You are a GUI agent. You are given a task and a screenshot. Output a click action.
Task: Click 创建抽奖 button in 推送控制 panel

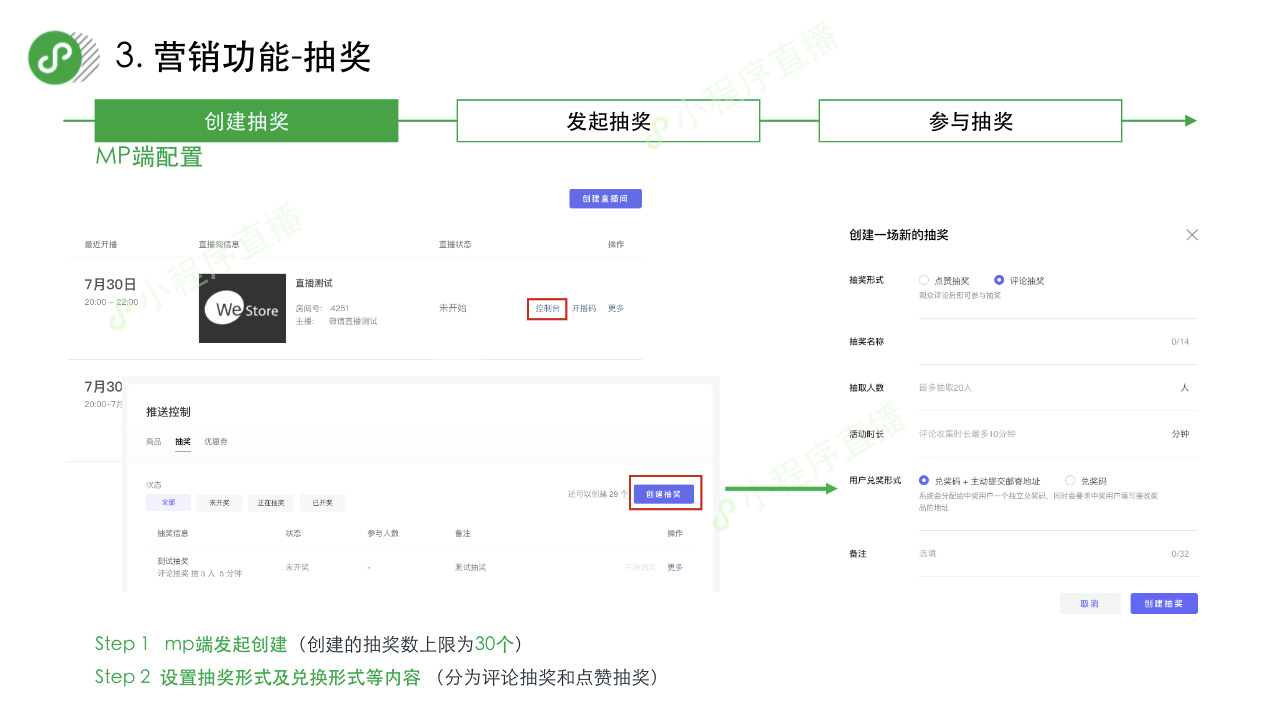coord(664,494)
